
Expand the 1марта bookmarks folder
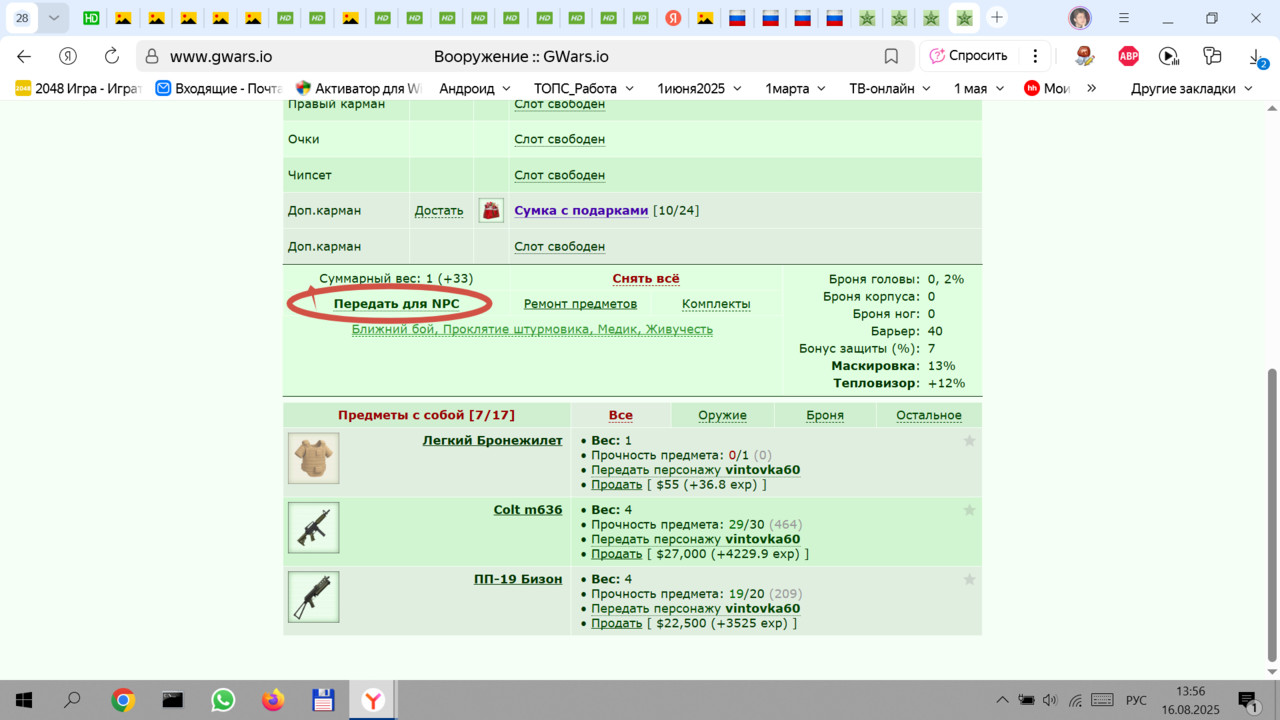[795, 88]
